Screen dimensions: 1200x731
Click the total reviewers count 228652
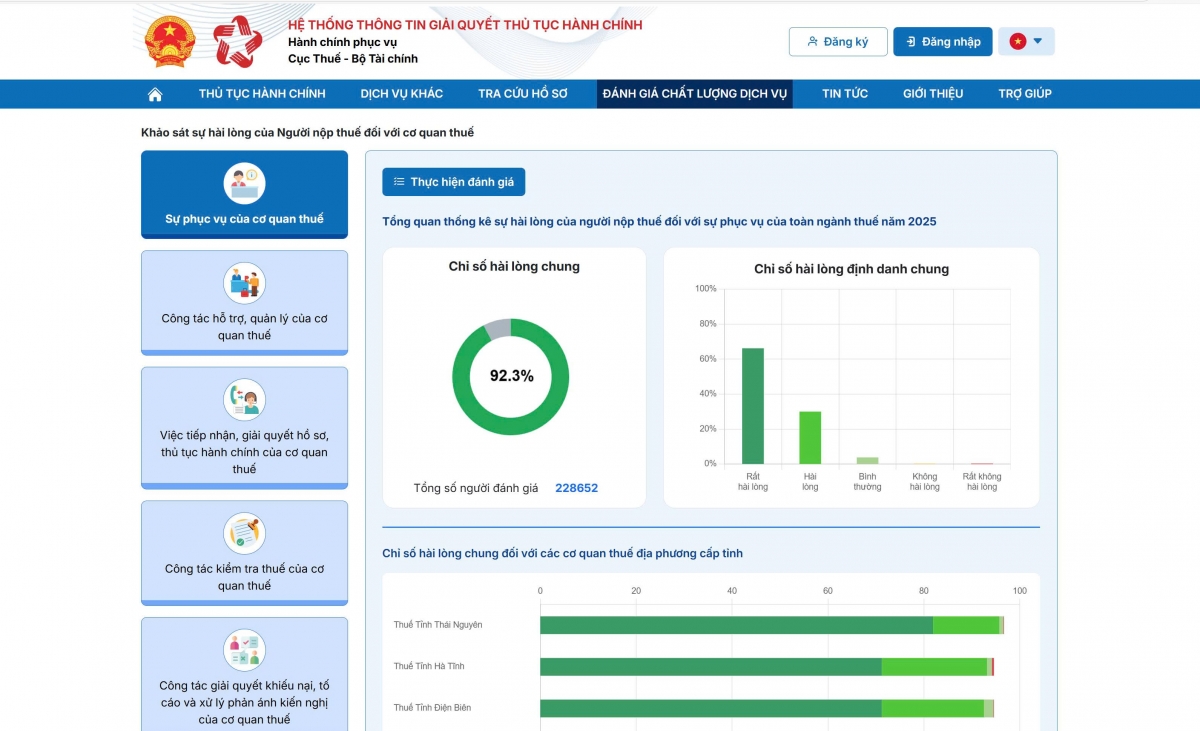pyautogui.click(x=577, y=488)
